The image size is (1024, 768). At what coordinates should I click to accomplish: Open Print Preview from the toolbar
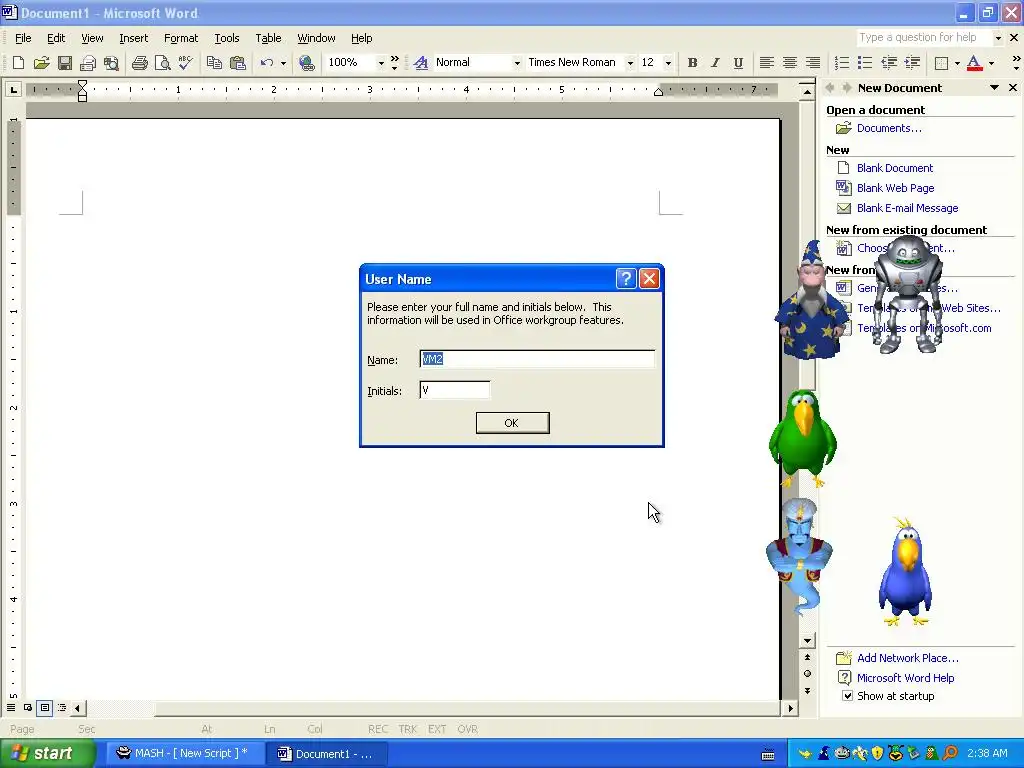[162, 63]
